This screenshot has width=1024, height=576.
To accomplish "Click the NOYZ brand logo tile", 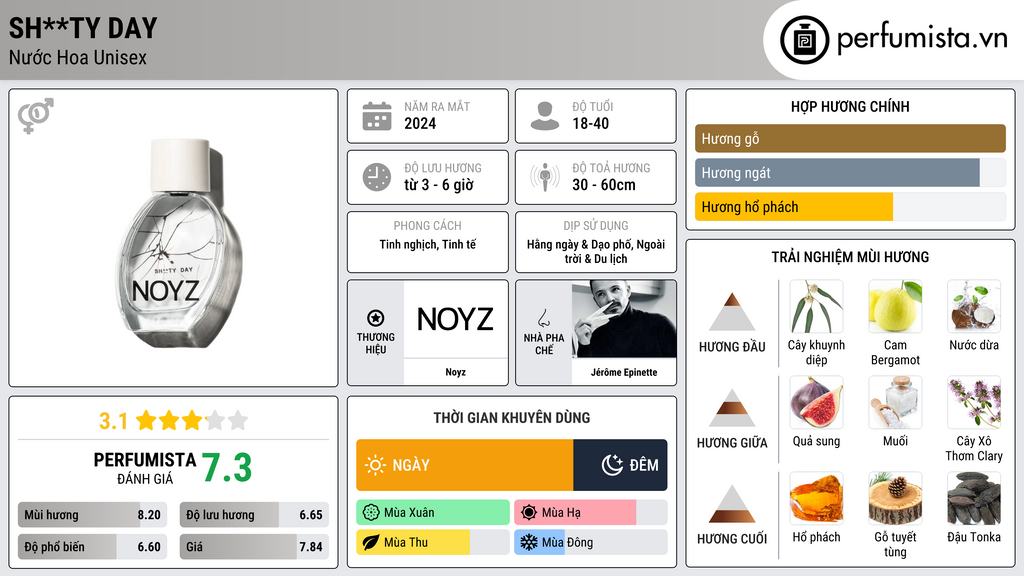I will [455, 319].
